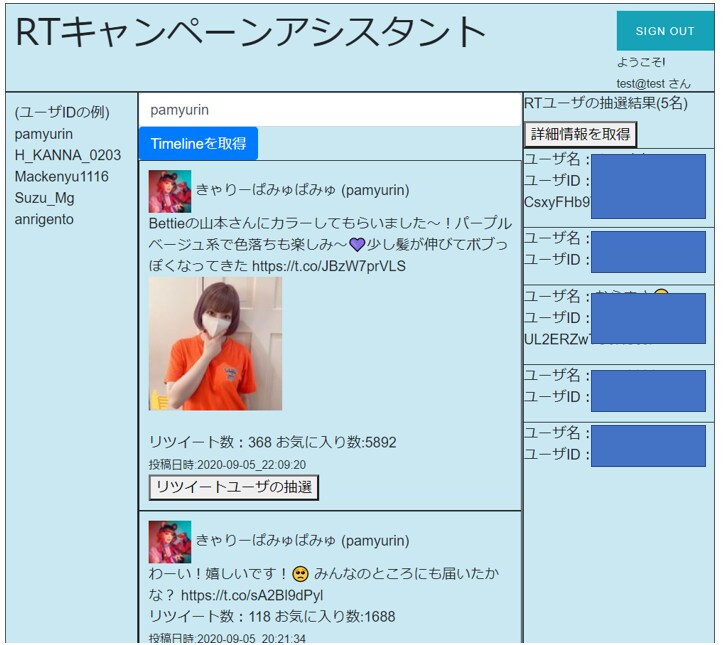Image resolution: width=723 pixels, height=645 pixels.
Task: Click the Bettieの山本さん tweet body text
Action: [330, 245]
